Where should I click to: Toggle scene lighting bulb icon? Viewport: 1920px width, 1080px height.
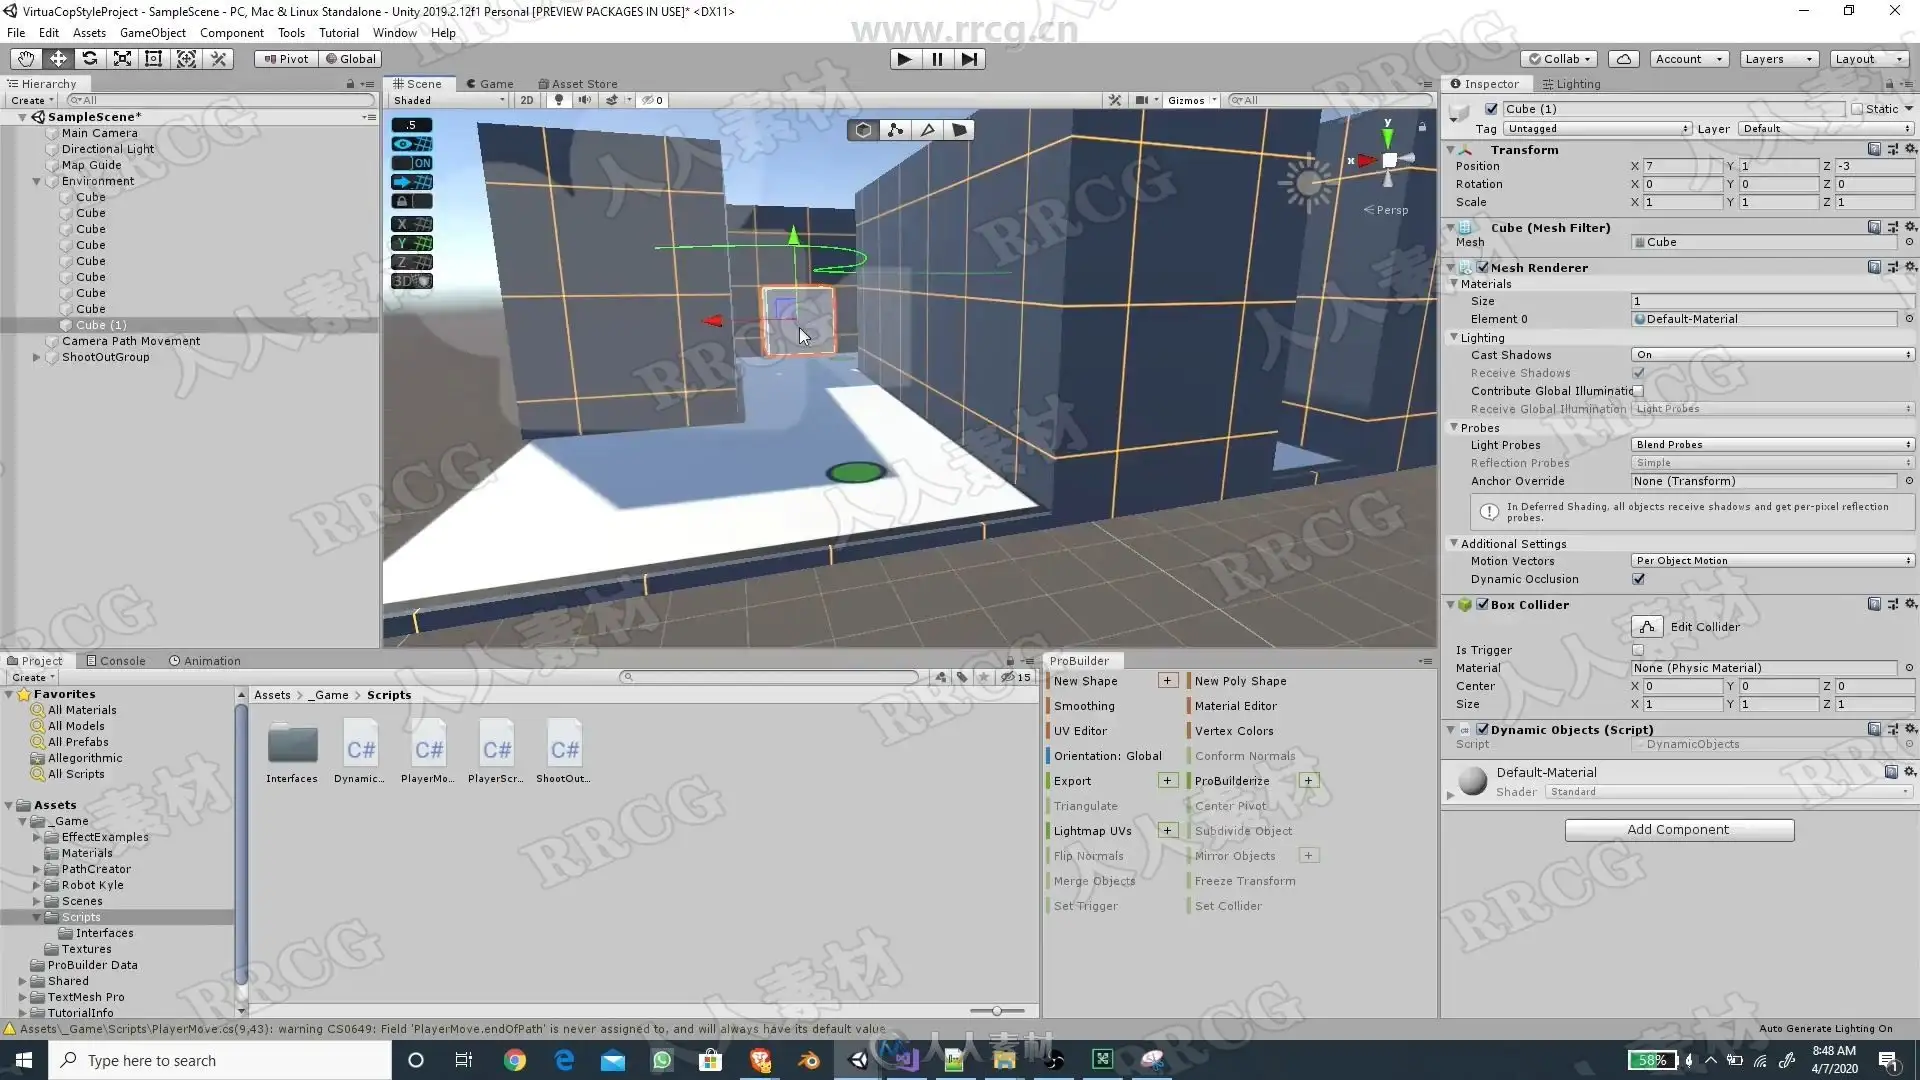click(x=559, y=100)
